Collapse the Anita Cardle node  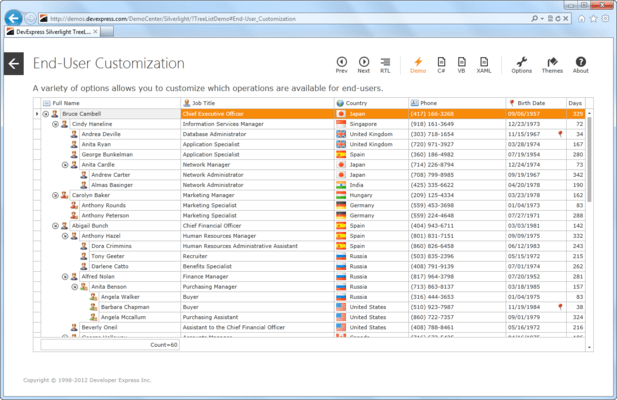click(65, 165)
